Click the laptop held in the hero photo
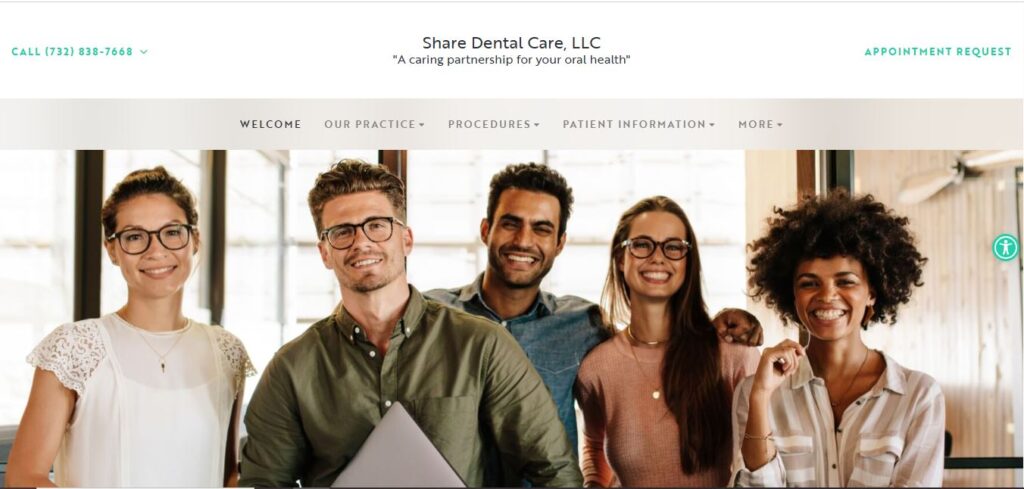Screen dimensions: 1024x489 click(x=398, y=447)
